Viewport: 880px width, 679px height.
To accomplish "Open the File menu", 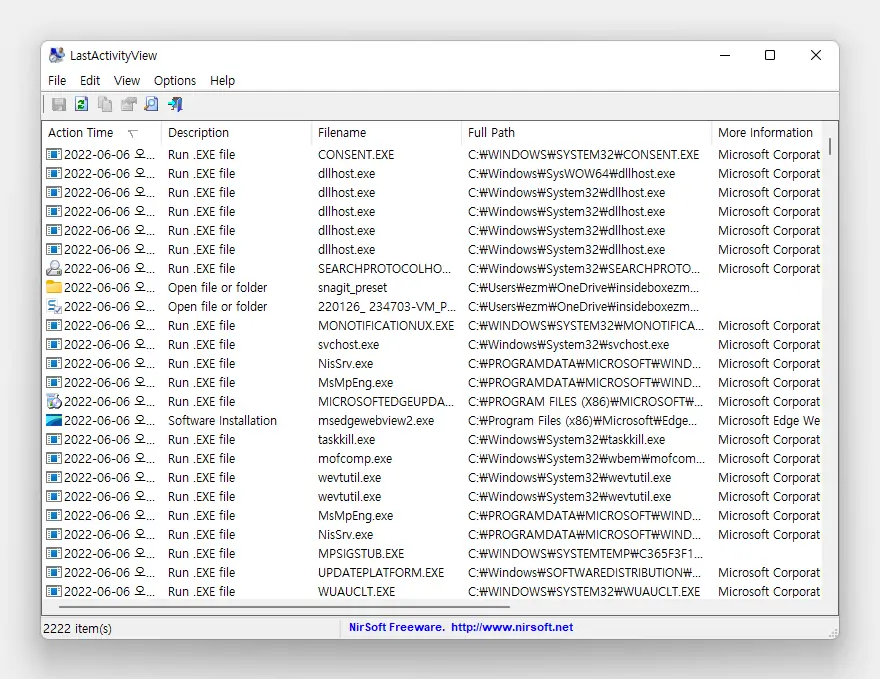I will click(x=57, y=81).
